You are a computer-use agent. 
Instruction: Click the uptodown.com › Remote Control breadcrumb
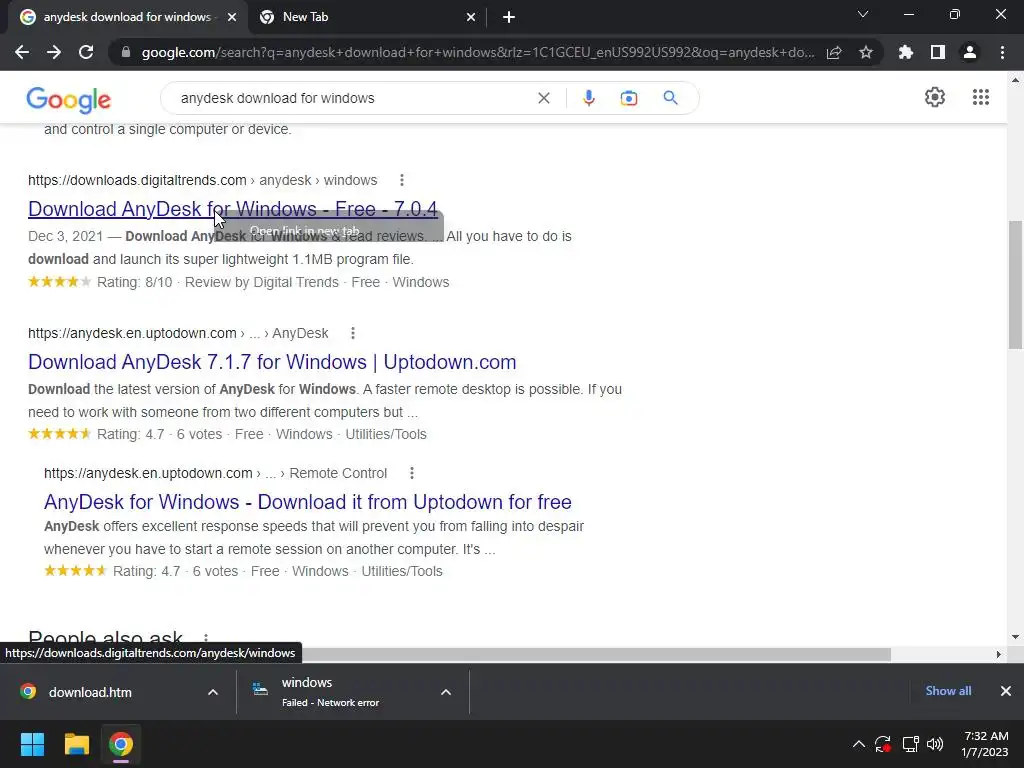(x=216, y=473)
